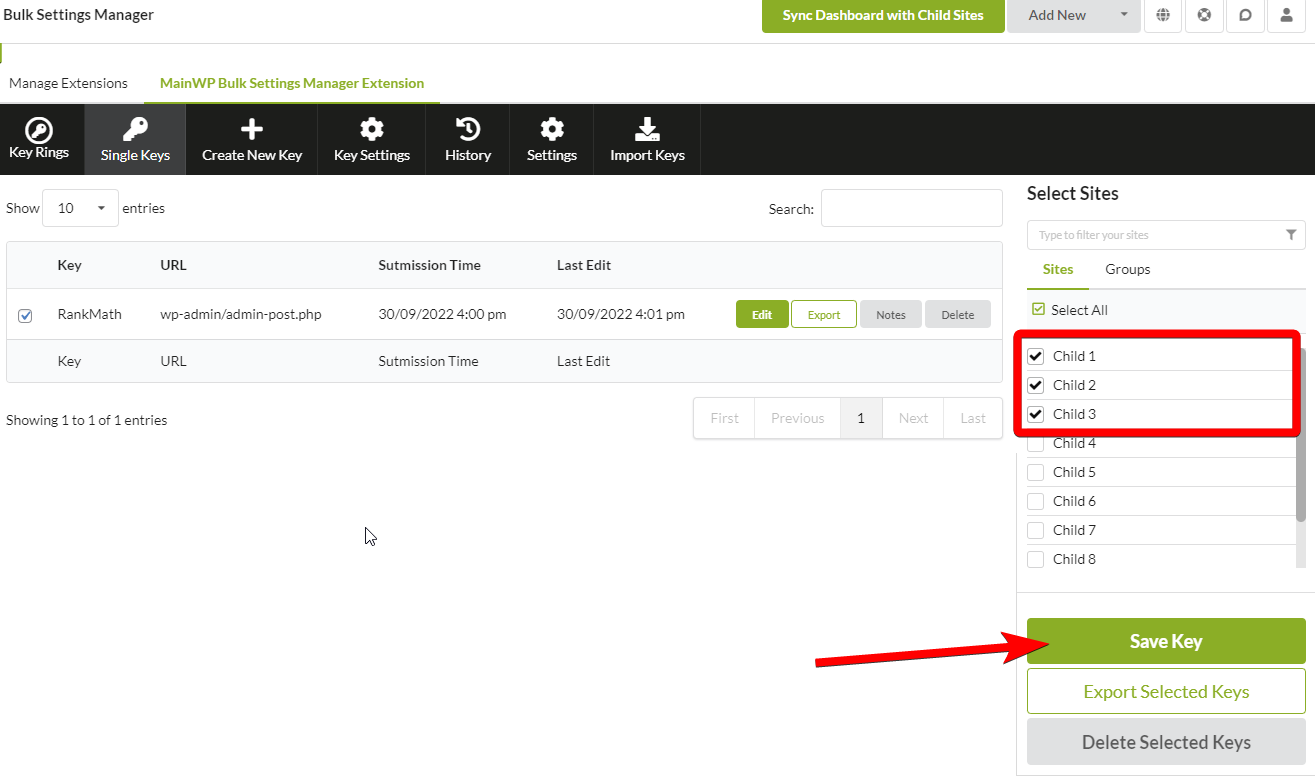1315x783 pixels.
Task: Click Sync Dashboard with Child Sites
Action: (x=883, y=15)
